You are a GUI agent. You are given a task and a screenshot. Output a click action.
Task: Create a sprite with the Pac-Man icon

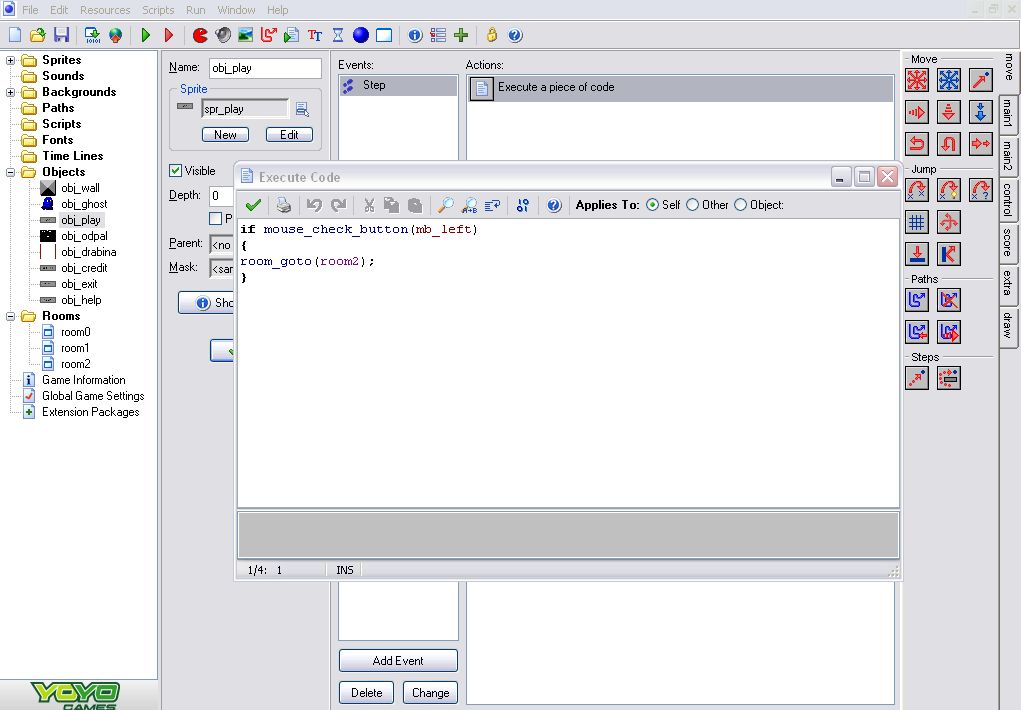(200, 35)
